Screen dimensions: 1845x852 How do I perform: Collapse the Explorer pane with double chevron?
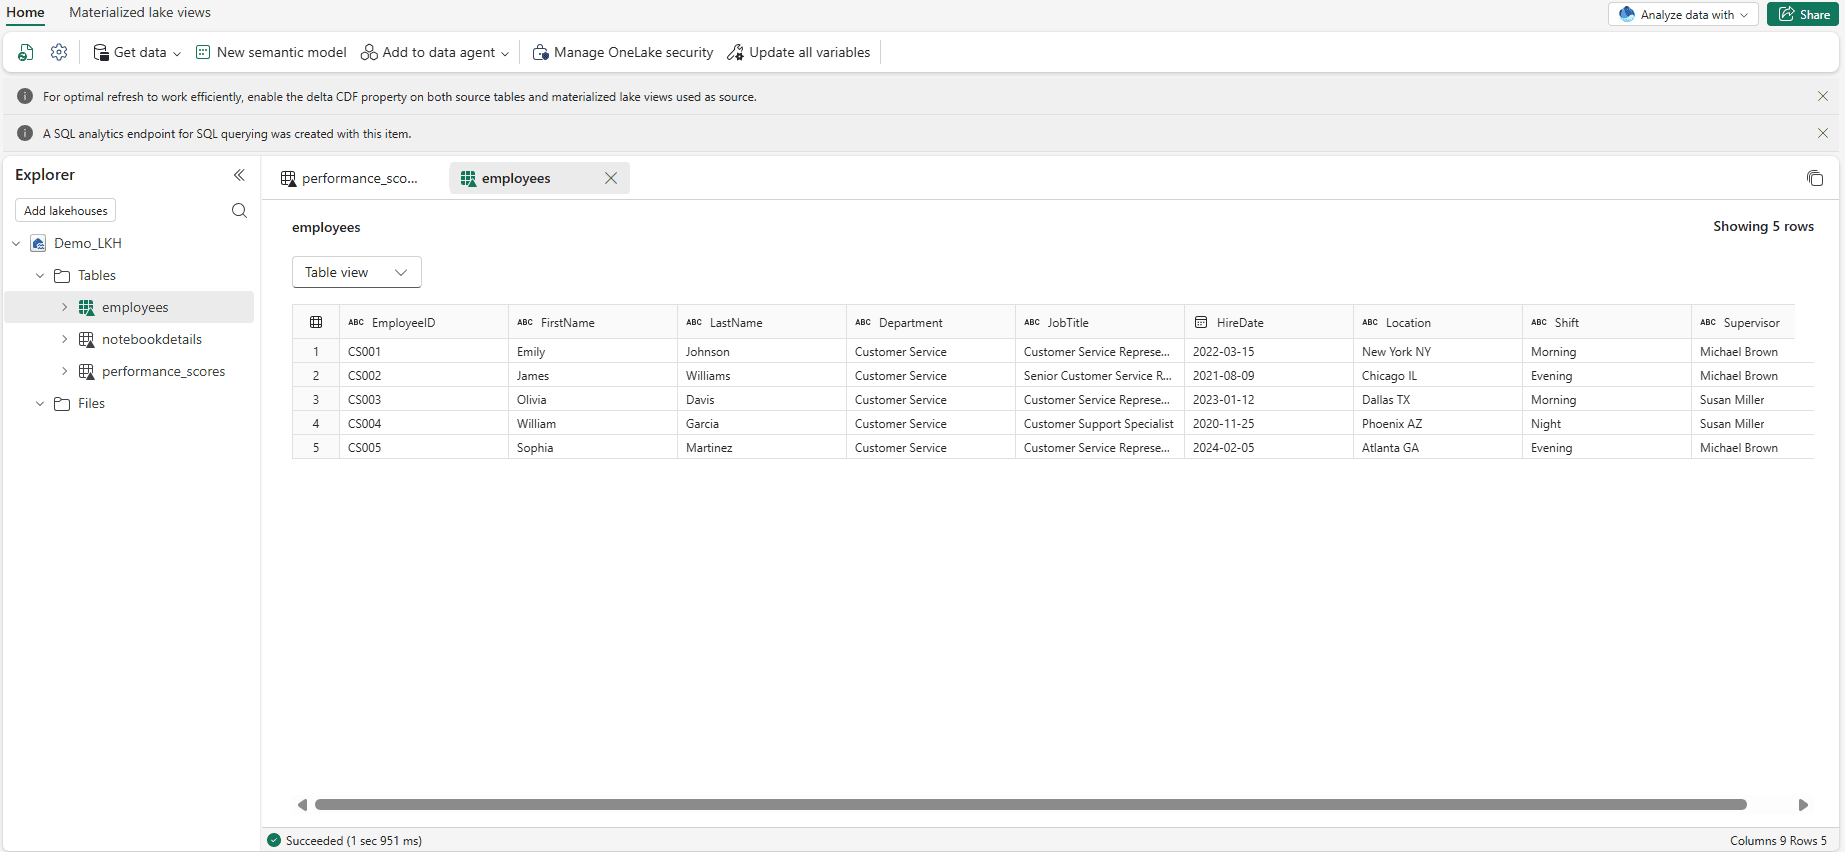(x=239, y=175)
